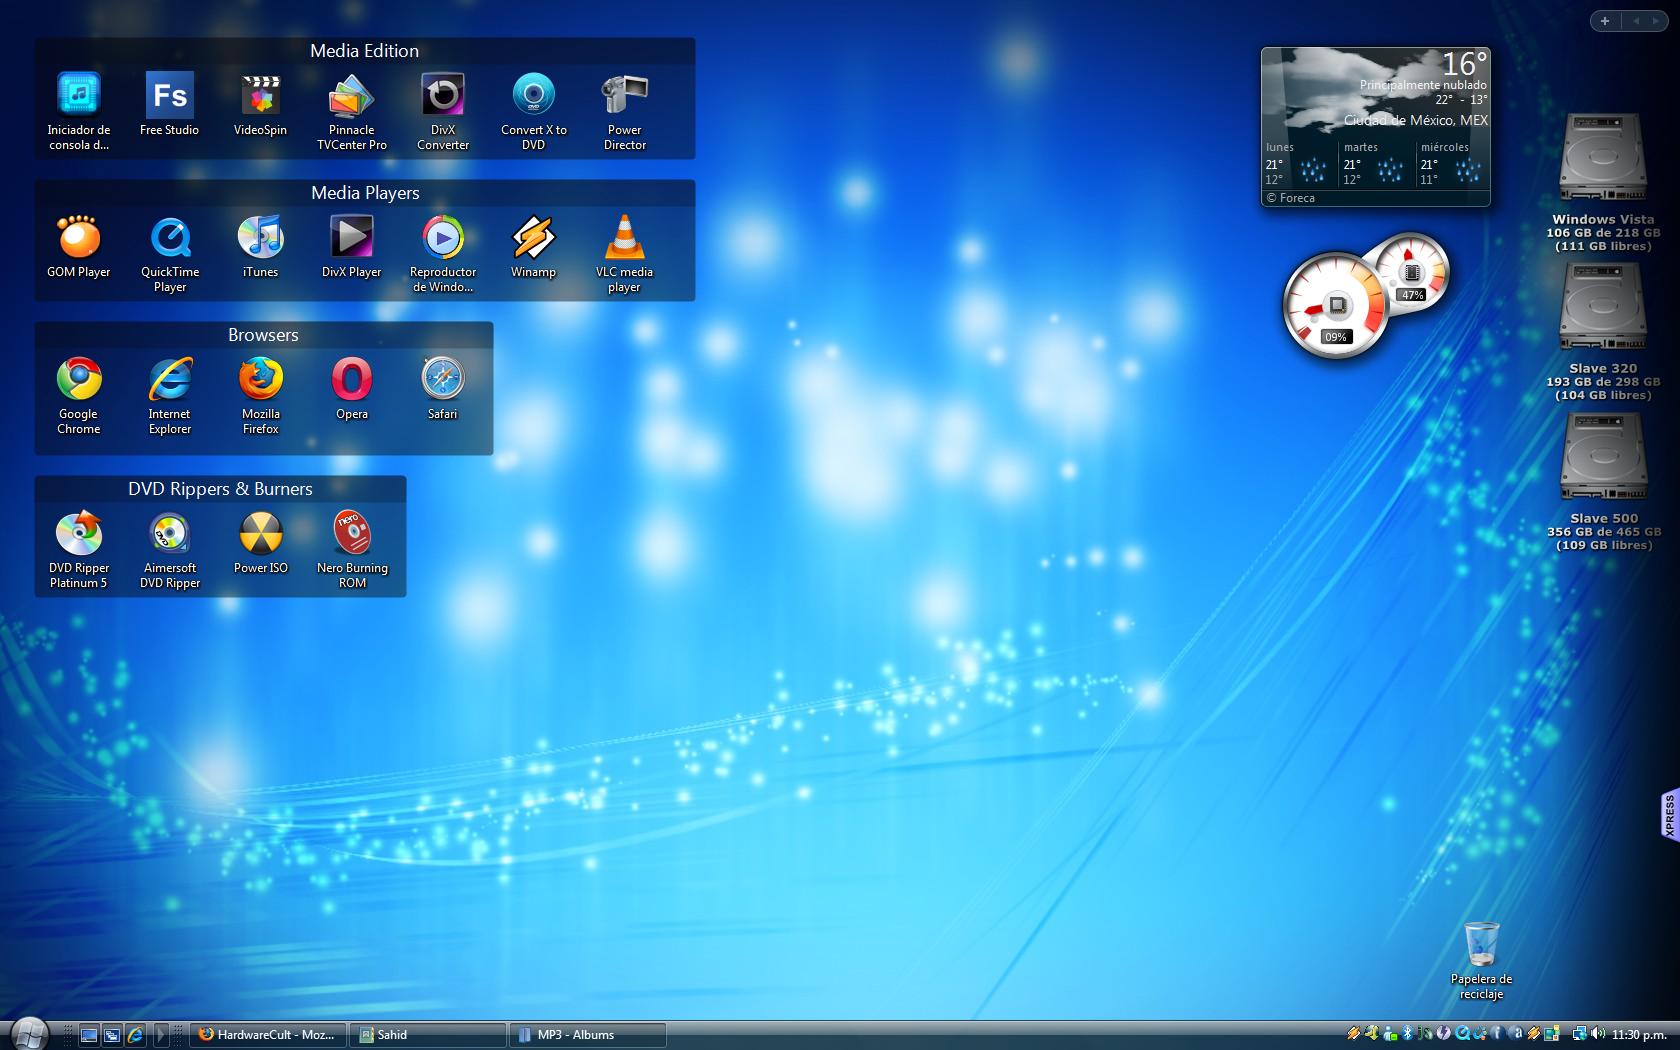The image size is (1680, 1050).
Task: Click the Show Desktop quick launch icon
Action: pos(89,1035)
